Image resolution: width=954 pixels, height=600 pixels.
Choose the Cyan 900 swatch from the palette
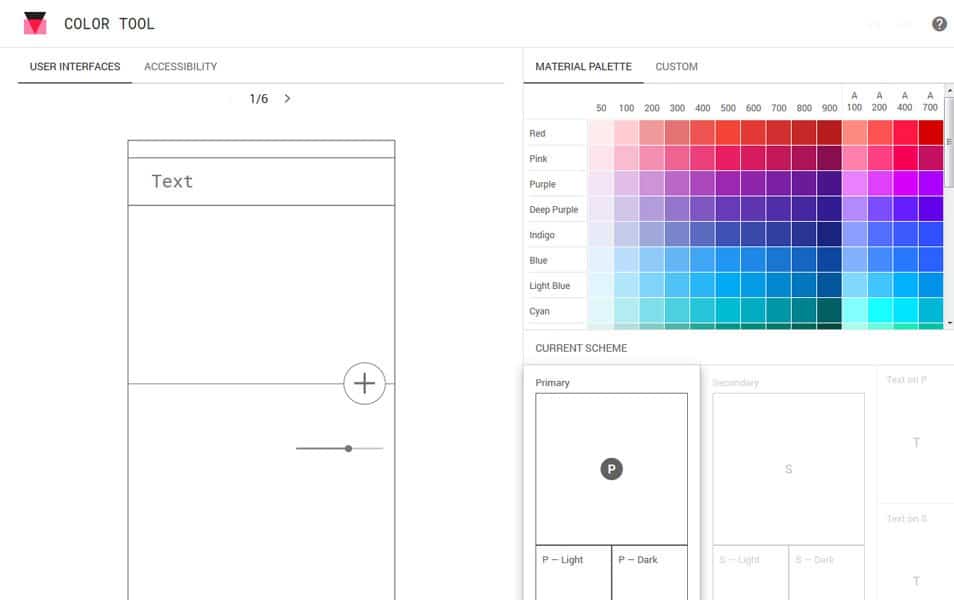tap(829, 311)
